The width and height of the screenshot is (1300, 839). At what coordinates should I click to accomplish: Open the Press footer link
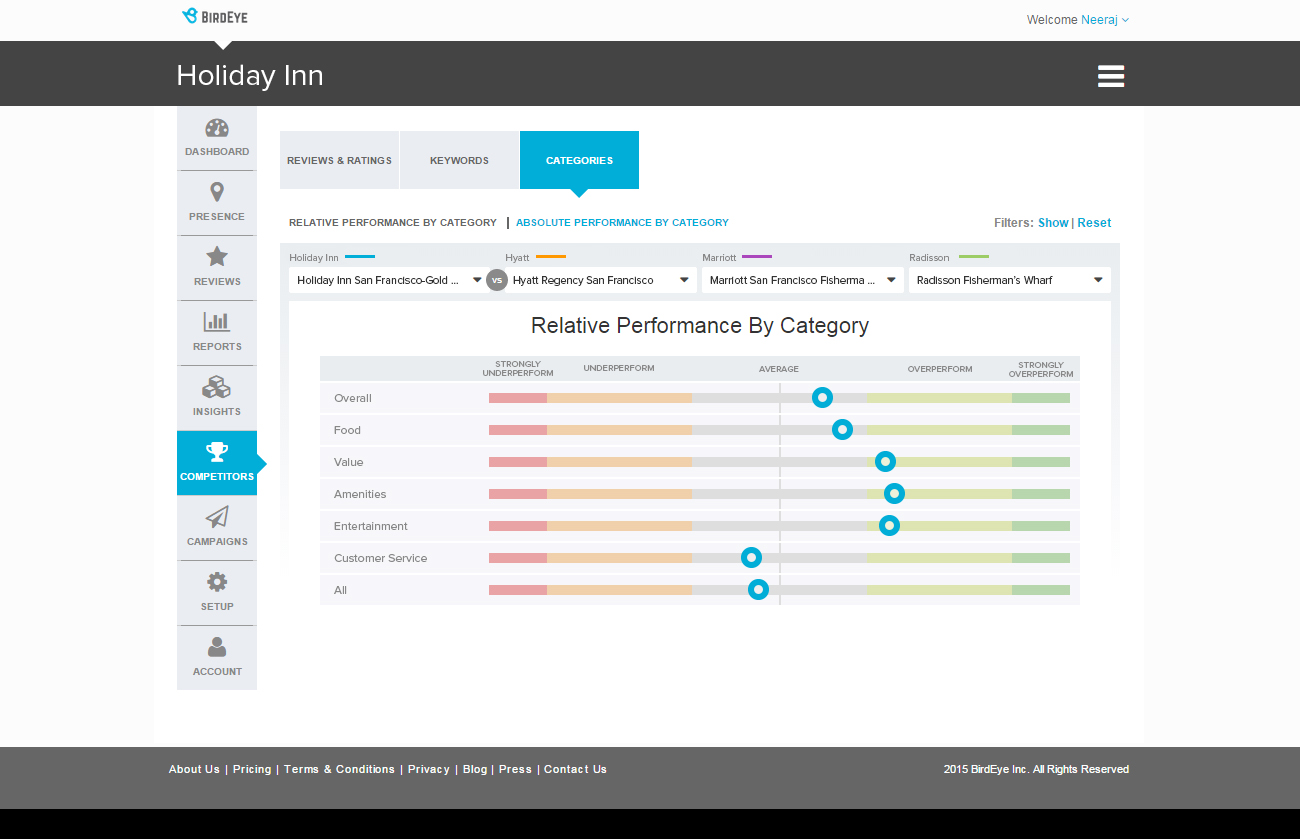coord(515,769)
